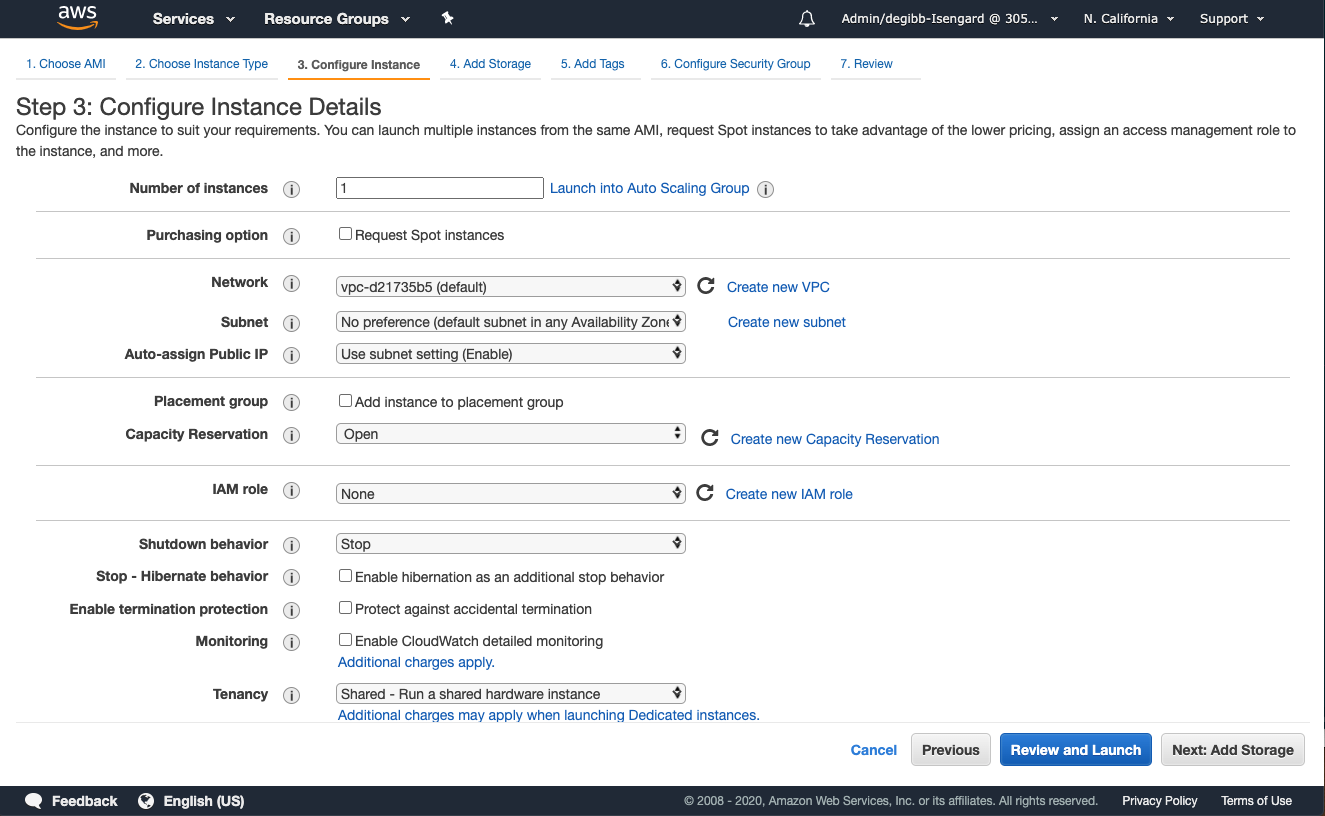Click the info icon beside Number of instances
Image resolution: width=1325 pixels, height=816 pixels.
pyautogui.click(x=291, y=188)
